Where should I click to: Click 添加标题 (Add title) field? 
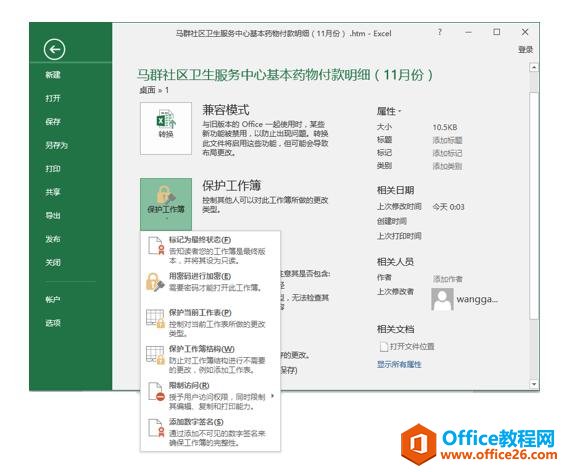click(x=447, y=140)
